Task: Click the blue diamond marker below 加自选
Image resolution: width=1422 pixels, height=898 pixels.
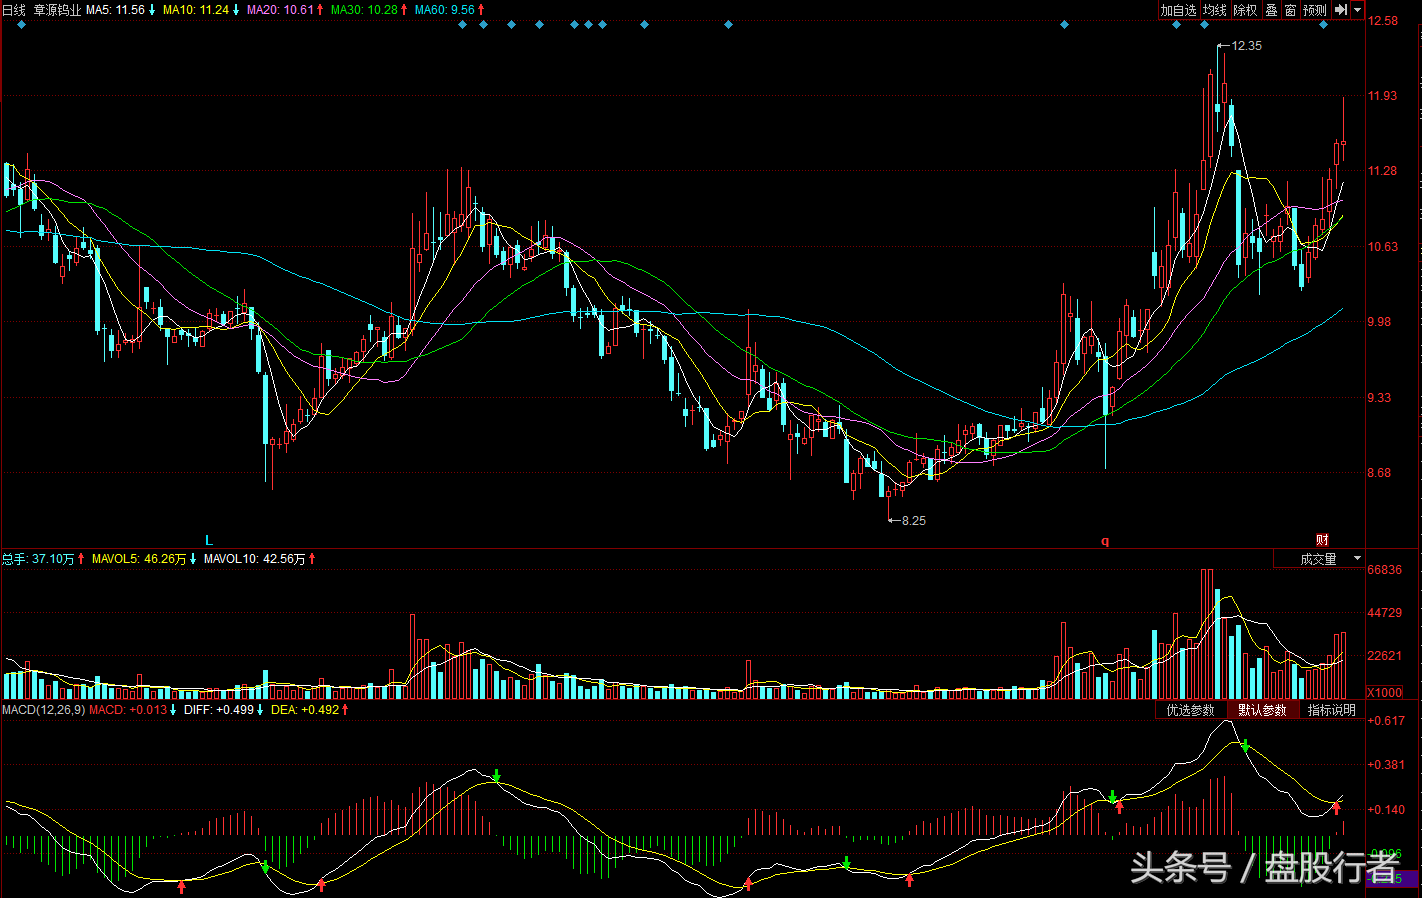Action: pos(1177,25)
